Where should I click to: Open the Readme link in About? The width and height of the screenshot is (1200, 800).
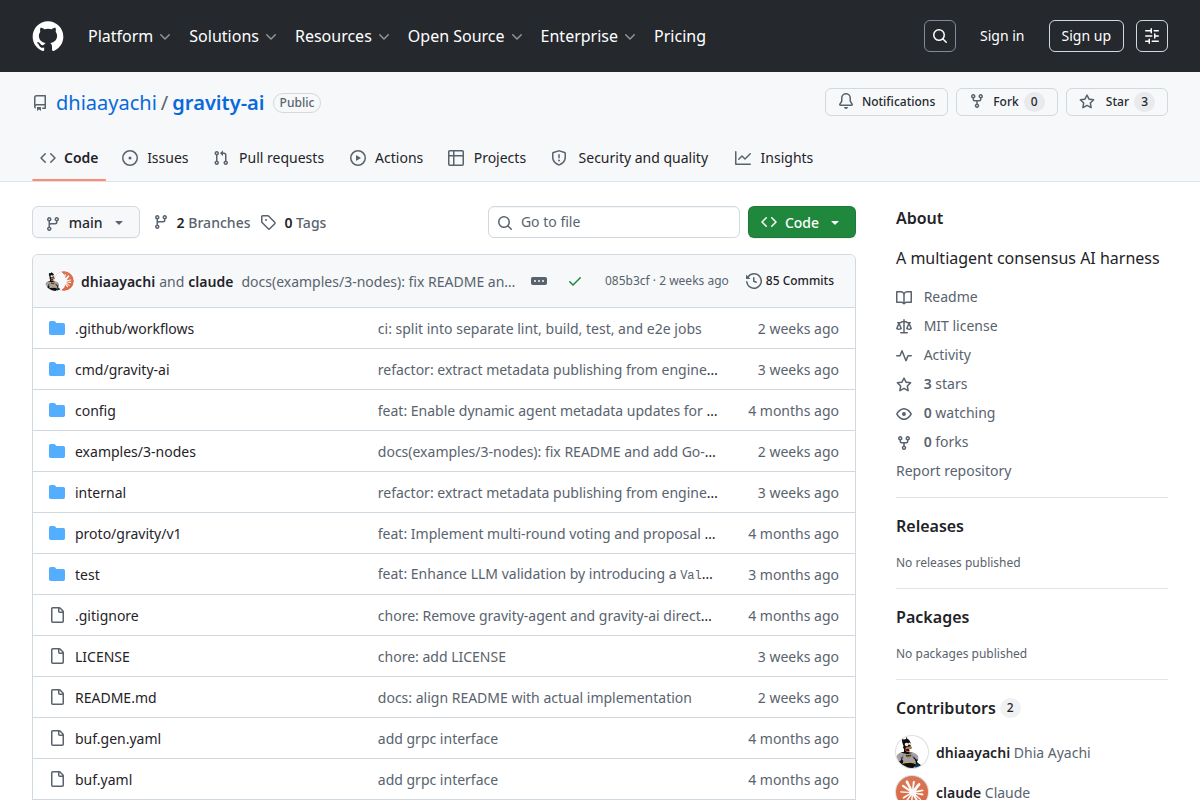click(x=937, y=297)
